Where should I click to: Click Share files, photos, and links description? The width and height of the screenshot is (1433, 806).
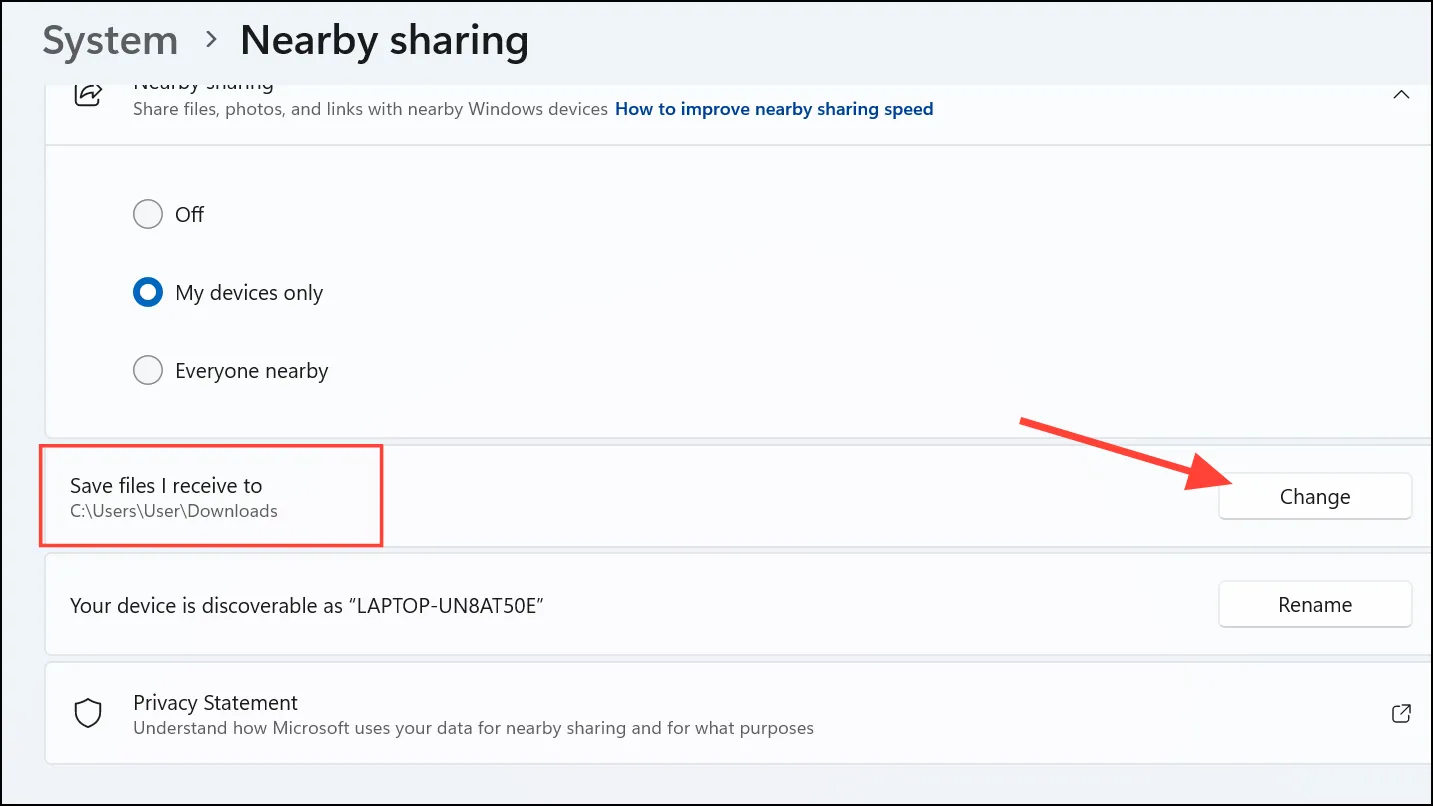370,109
